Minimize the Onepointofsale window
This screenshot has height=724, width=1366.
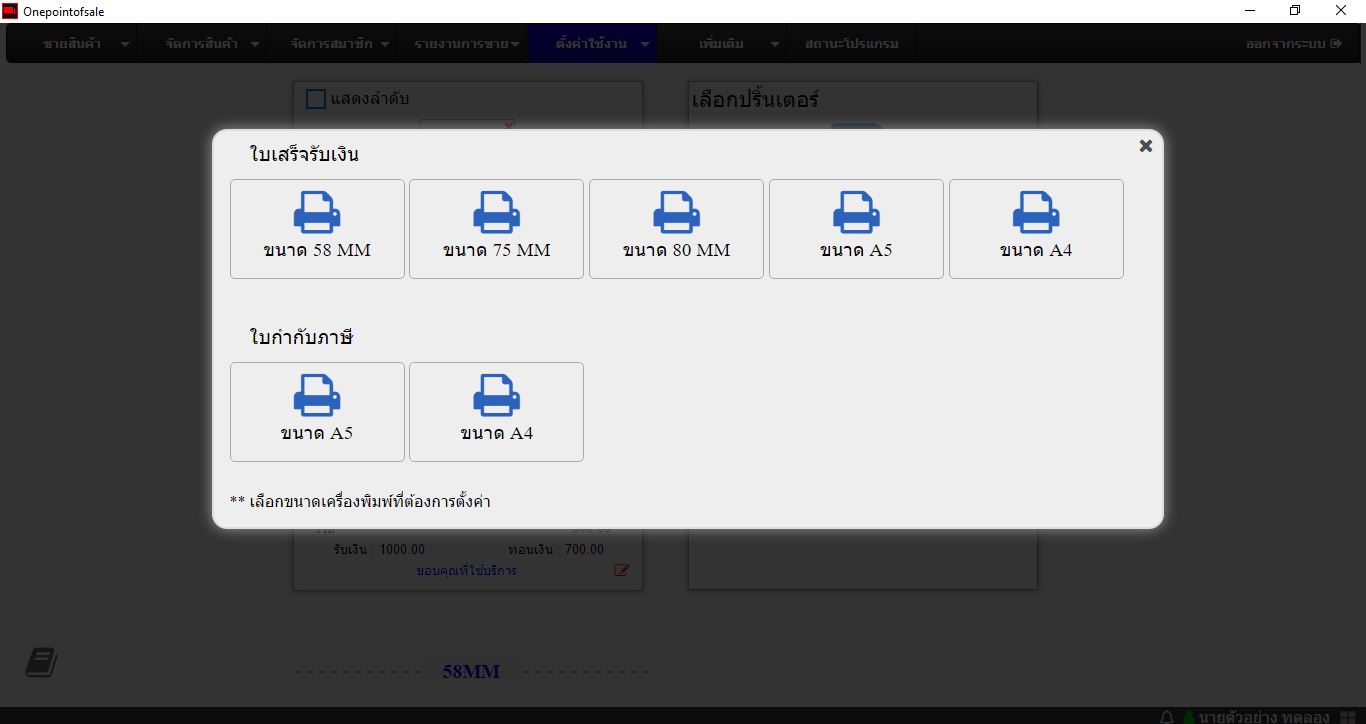point(1250,11)
